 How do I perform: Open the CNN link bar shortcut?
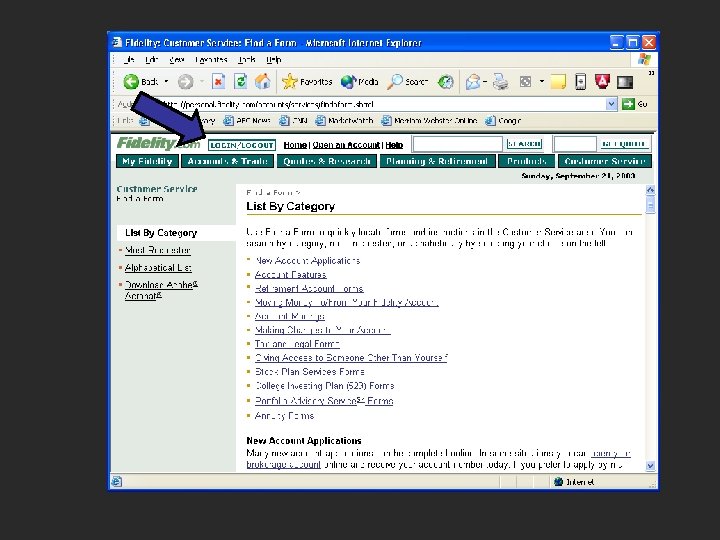coord(293,121)
